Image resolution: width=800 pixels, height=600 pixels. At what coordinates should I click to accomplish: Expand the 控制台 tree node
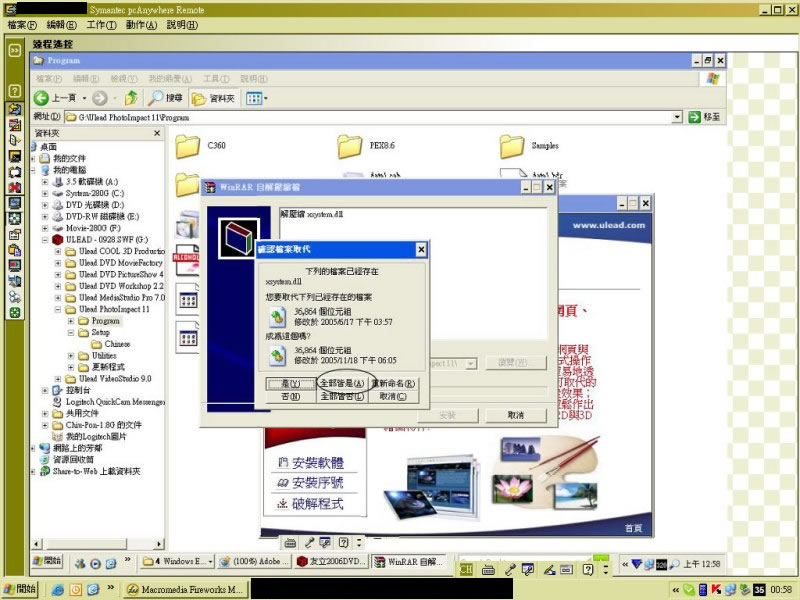[x=45, y=390]
